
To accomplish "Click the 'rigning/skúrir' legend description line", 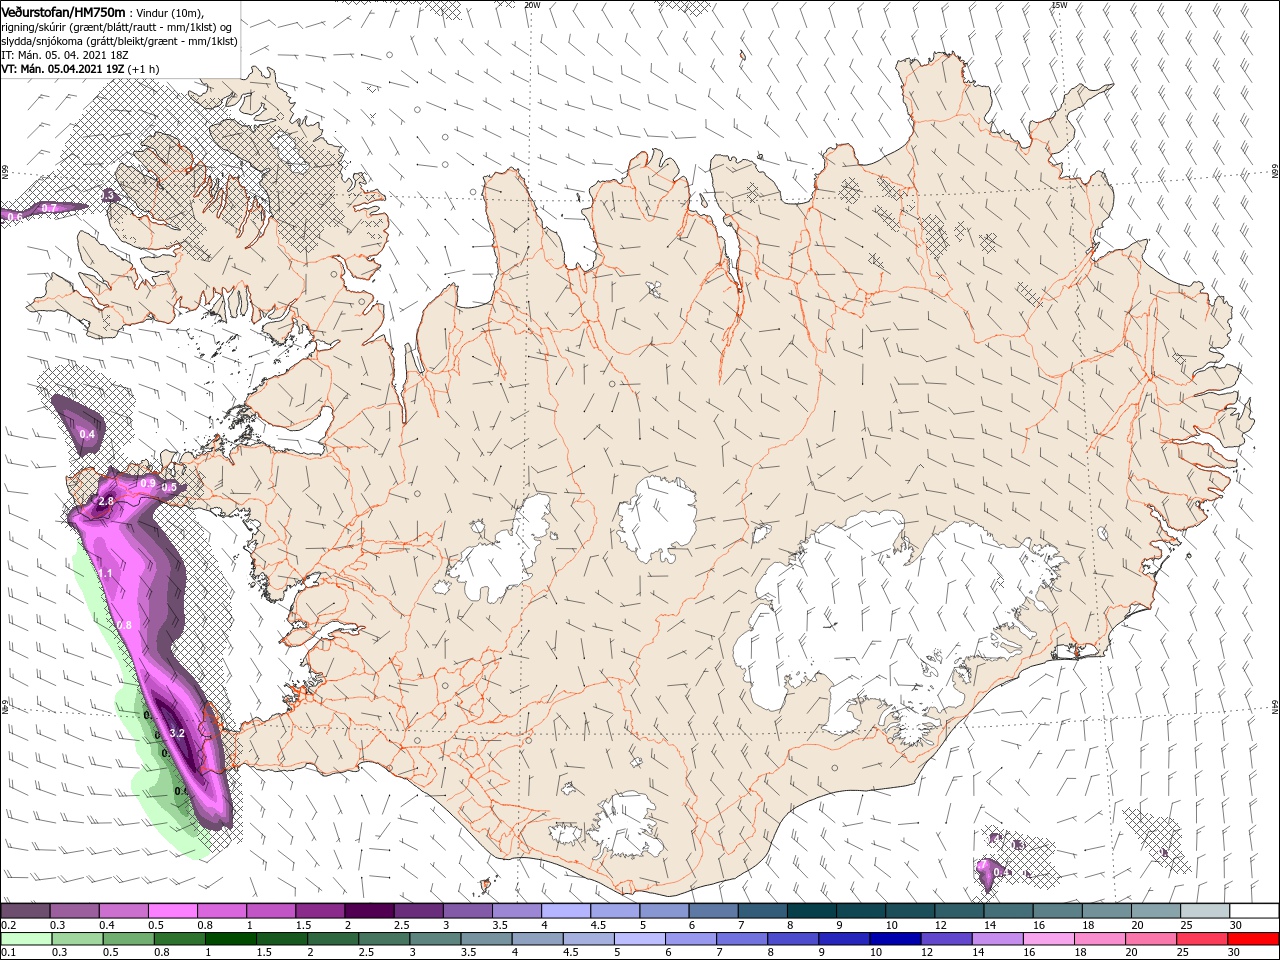I will pyautogui.click(x=117, y=27).
